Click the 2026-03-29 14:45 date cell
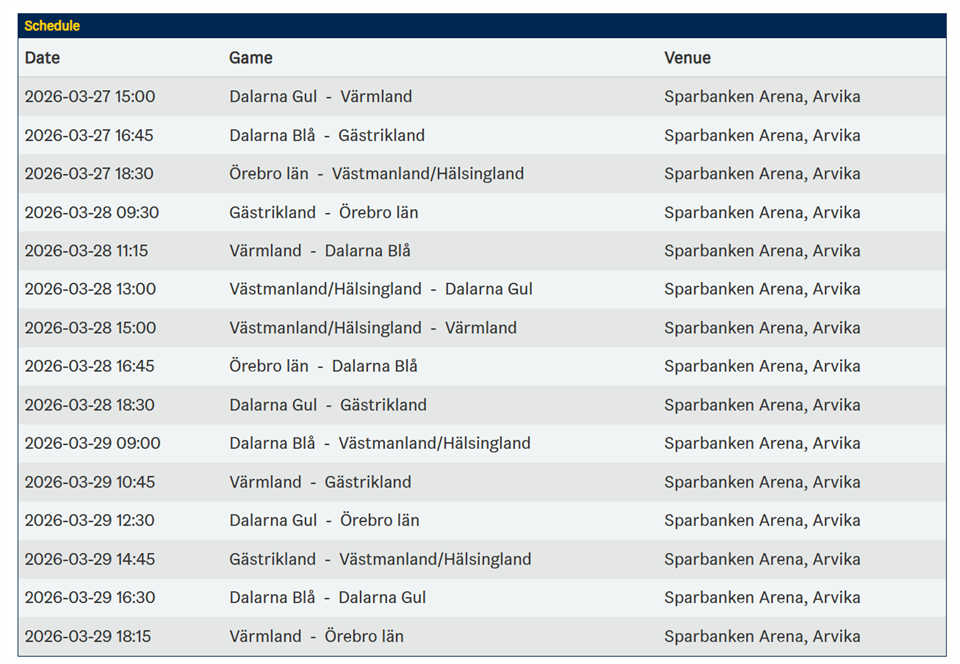The width and height of the screenshot is (960, 664). 90,559
